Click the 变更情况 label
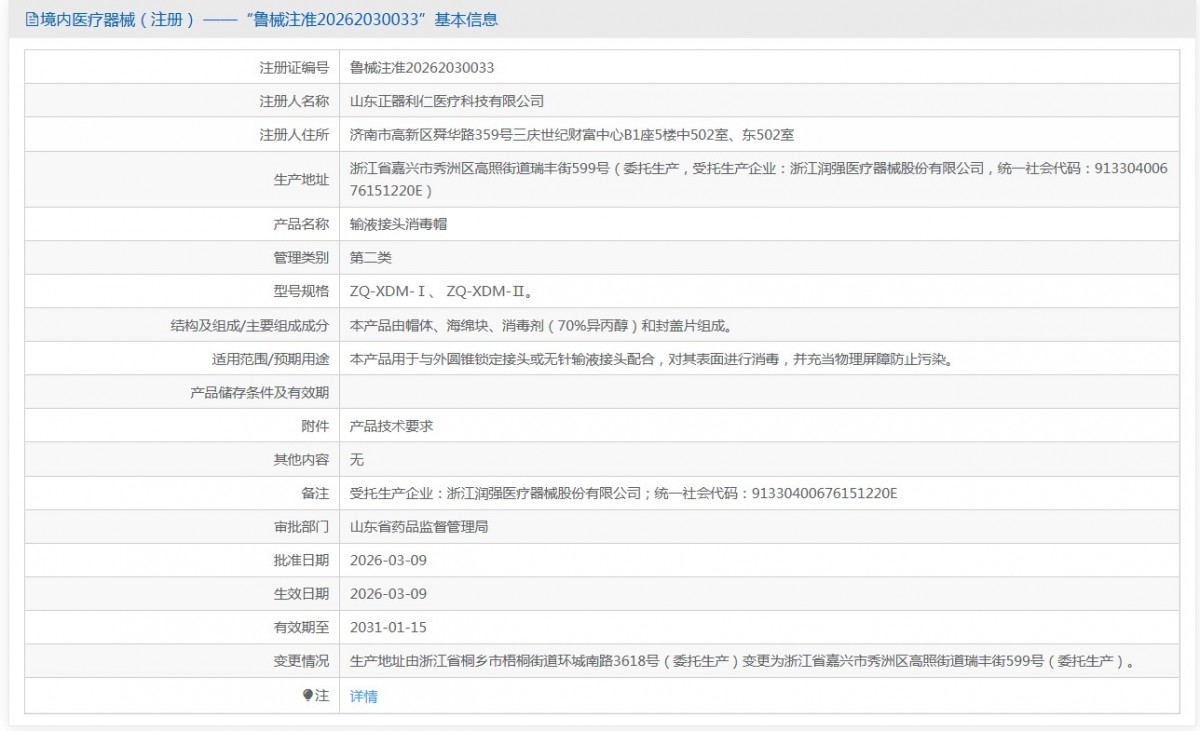1200x731 pixels. (301, 662)
